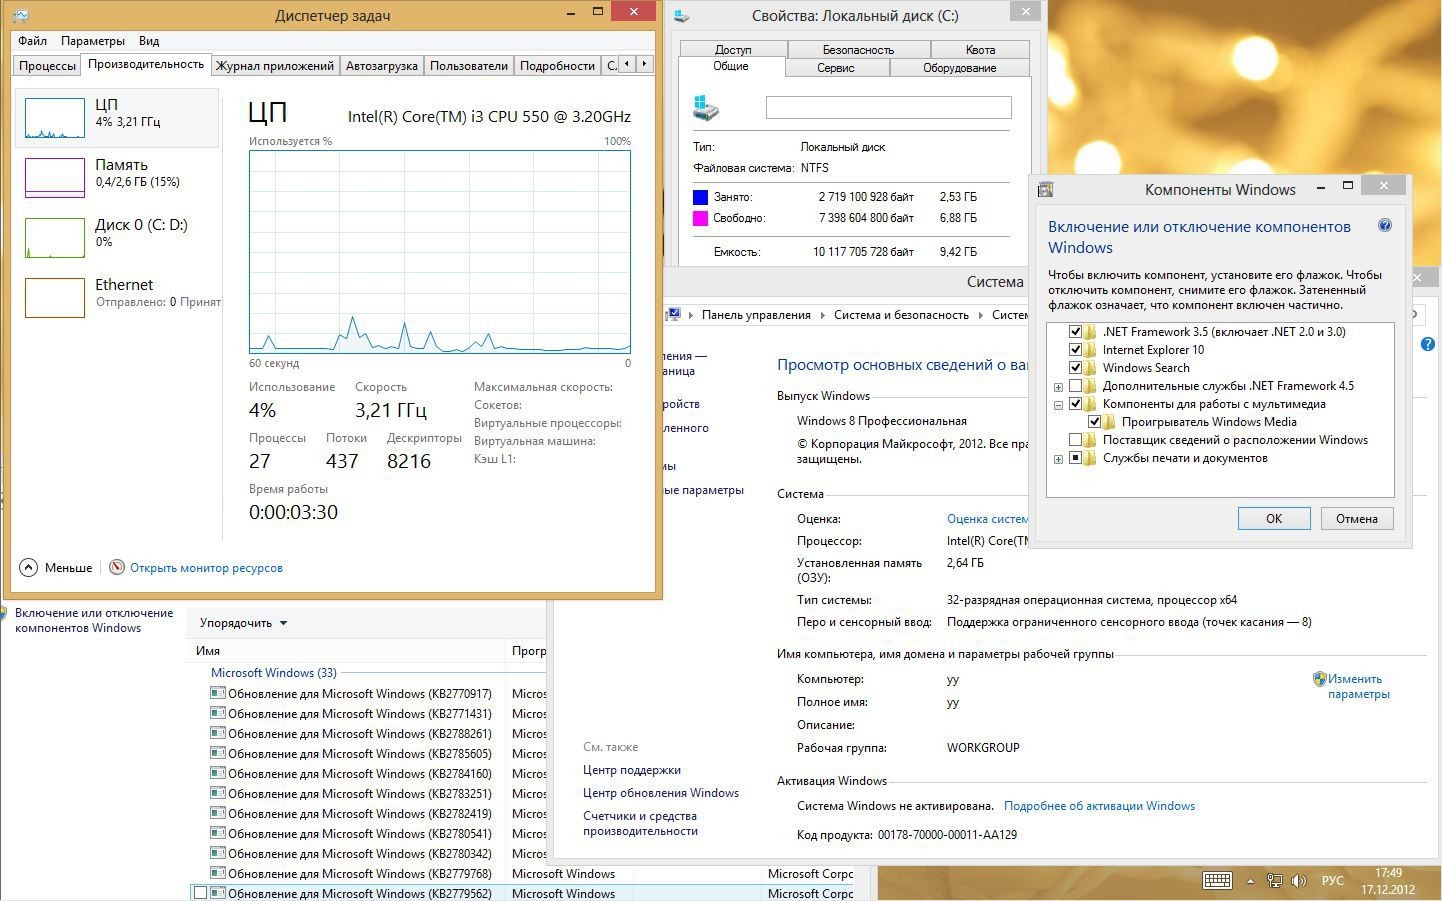Open Изменить параметры link
The width and height of the screenshot is (1442, 901).
[1358, 686]
